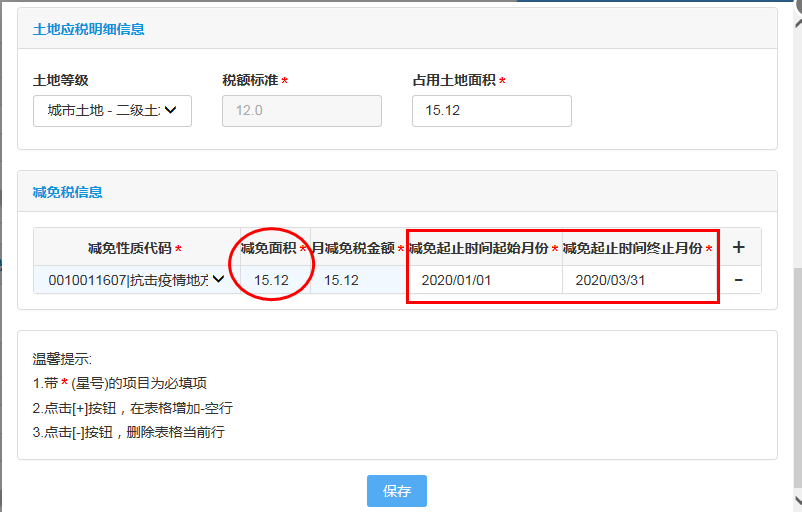
Task: Select the end date 2020/03/31 field
Action: click(x=639, y=280)
